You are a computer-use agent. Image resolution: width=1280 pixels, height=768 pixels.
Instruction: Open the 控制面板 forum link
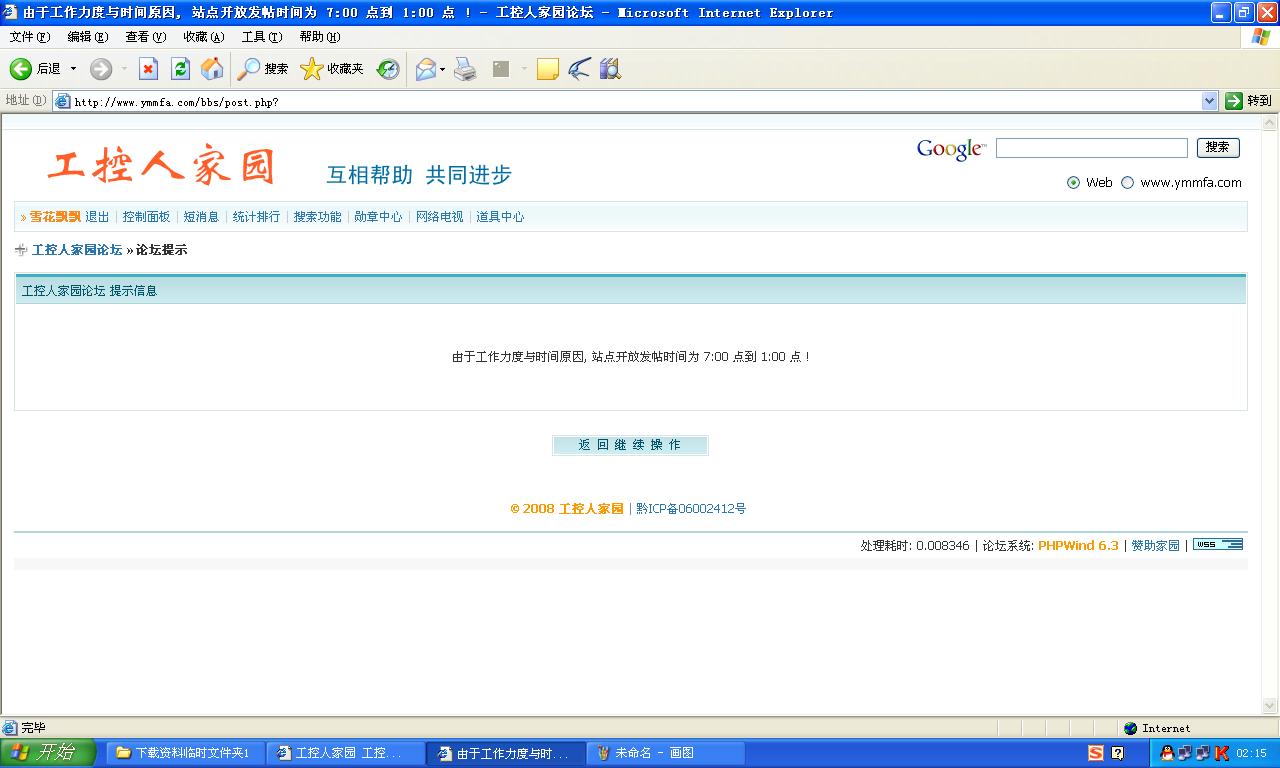point(146,217)
